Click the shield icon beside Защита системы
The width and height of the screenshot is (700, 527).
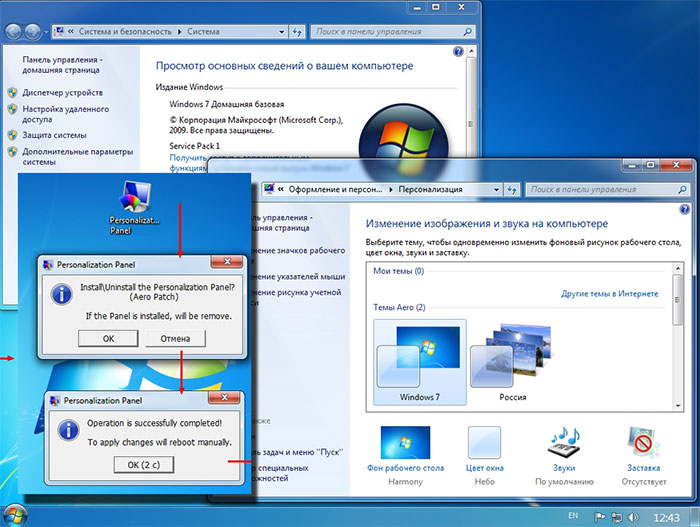coord(12,135)
